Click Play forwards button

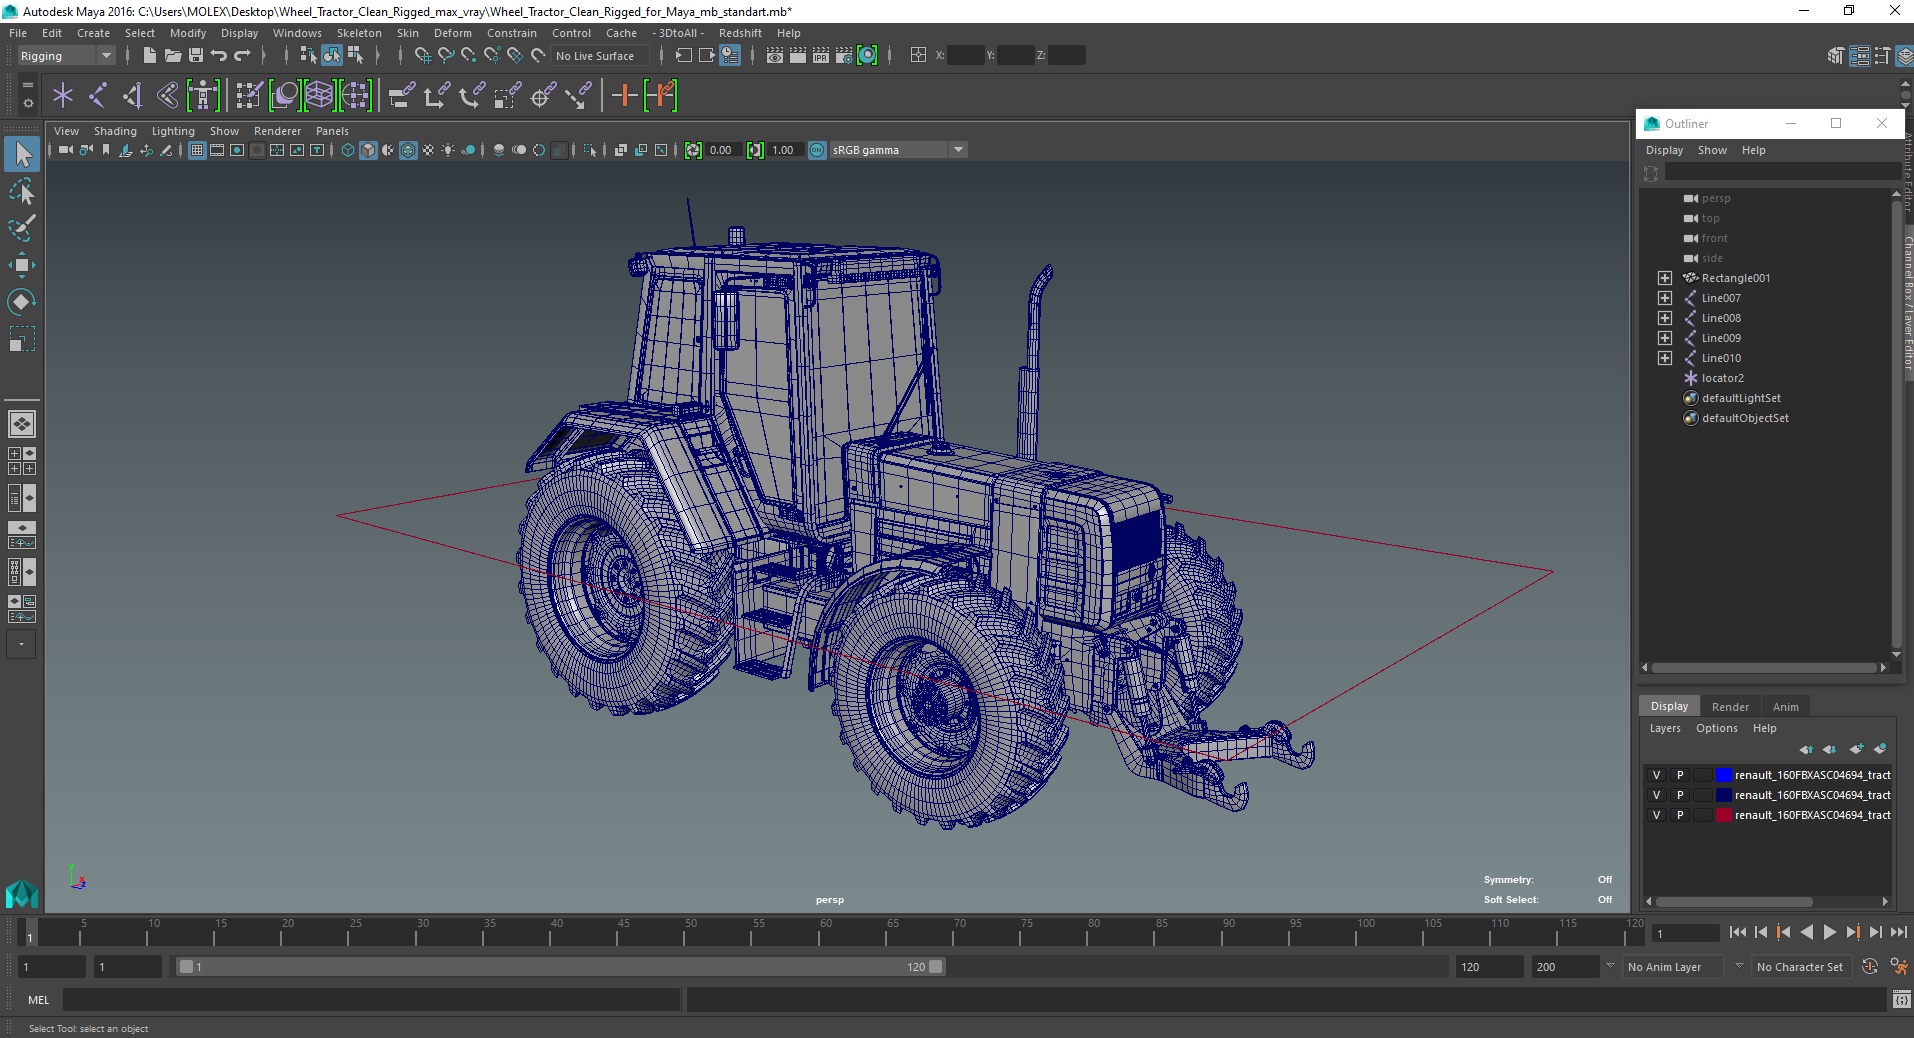coord(1830,932)
